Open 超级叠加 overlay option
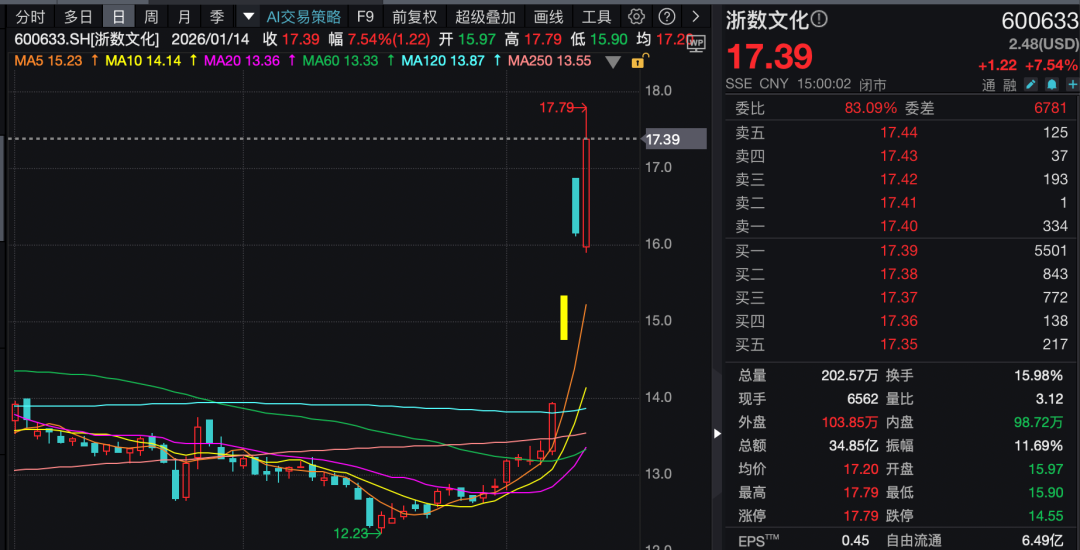The width and height of the screenshot is (1080, 550). tap(486, 17)
